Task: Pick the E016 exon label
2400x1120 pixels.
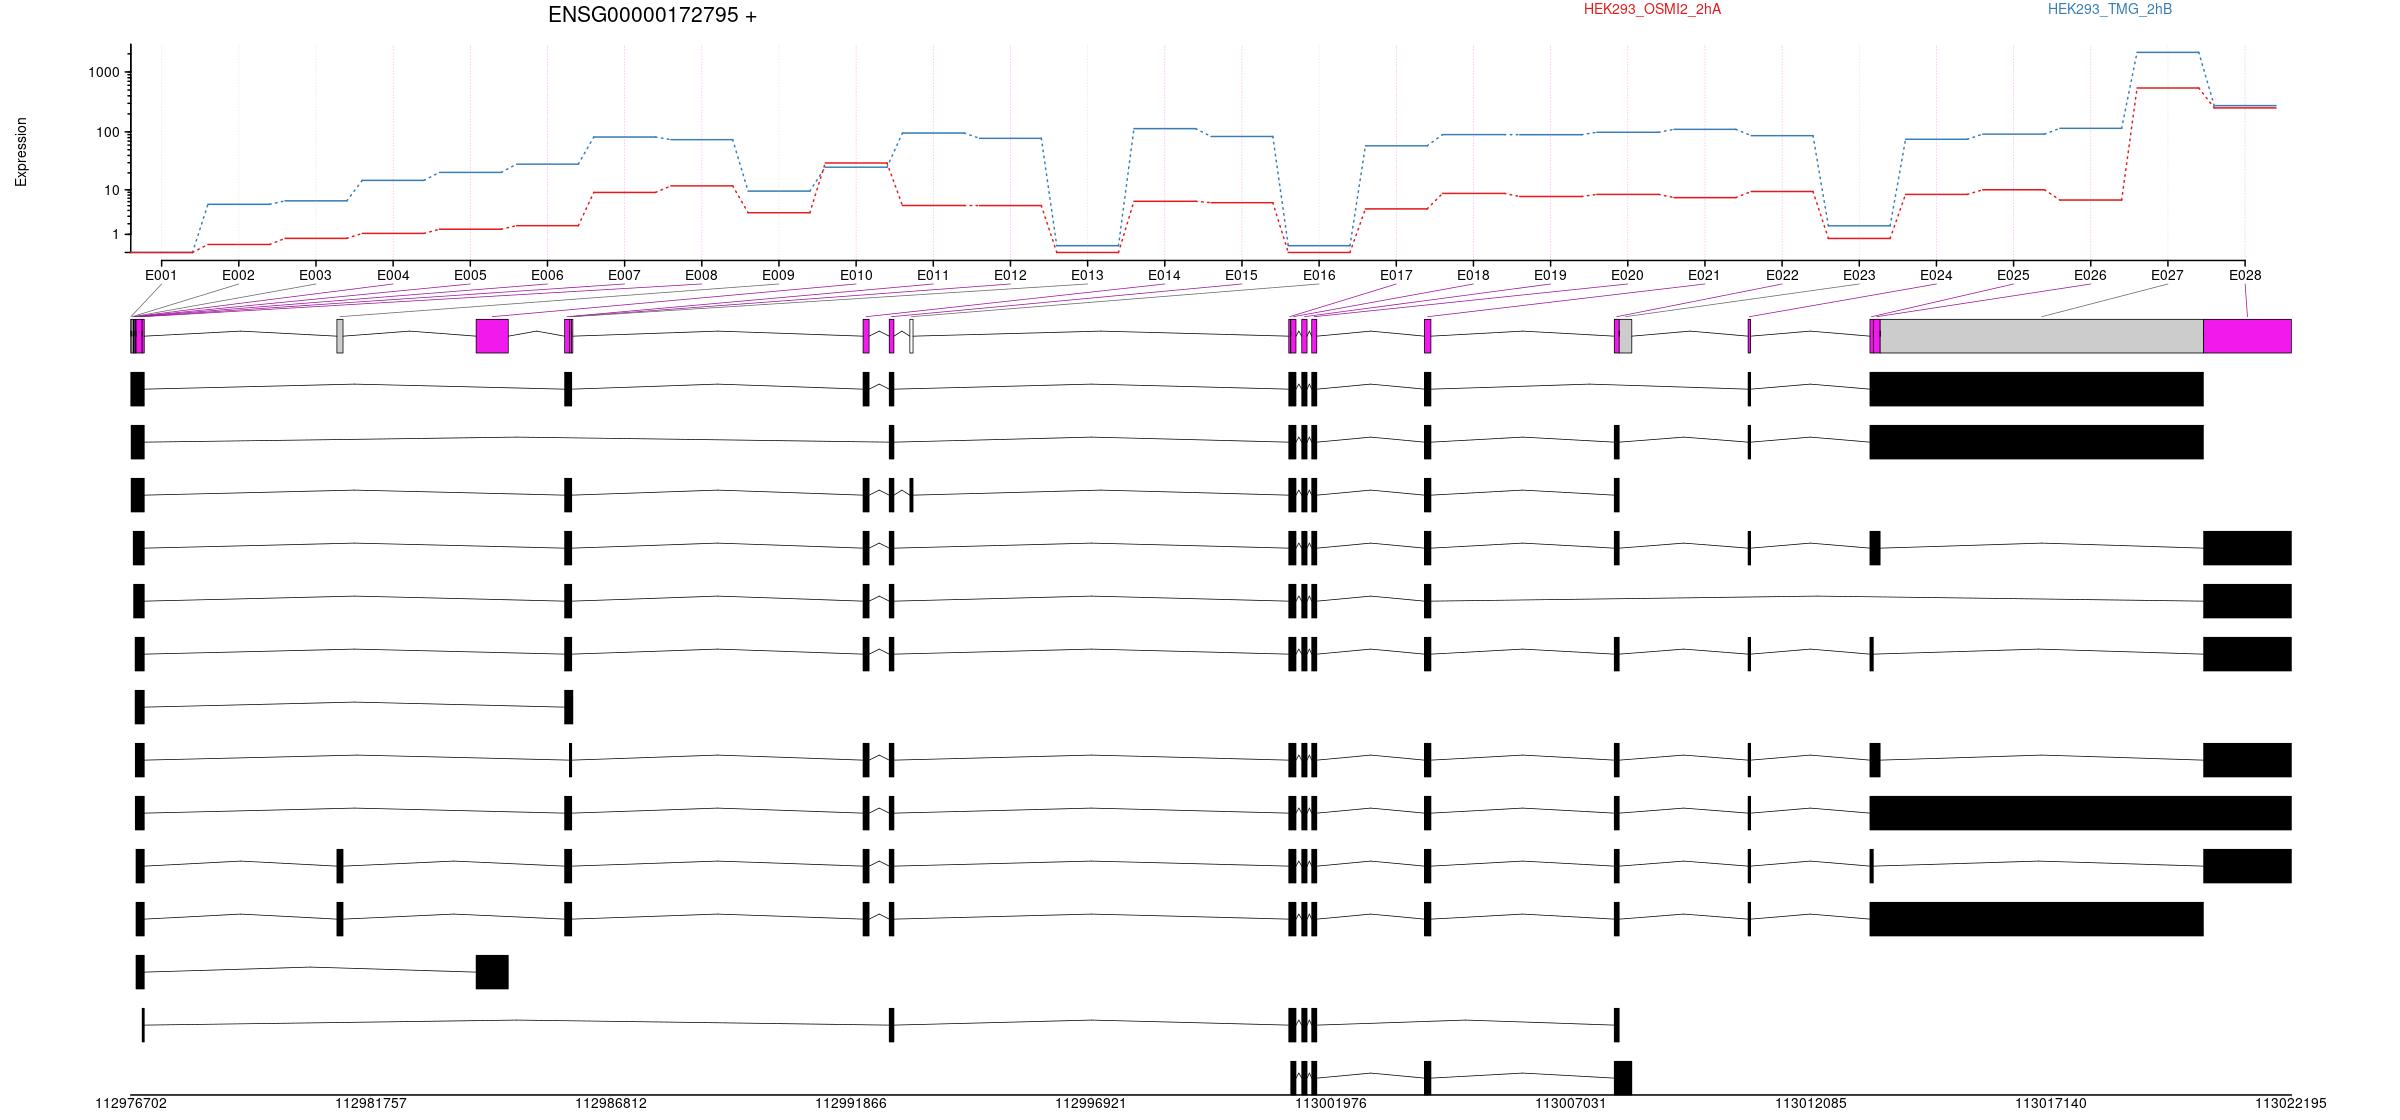Action: pyautogui.click(x=1319, y=275)
